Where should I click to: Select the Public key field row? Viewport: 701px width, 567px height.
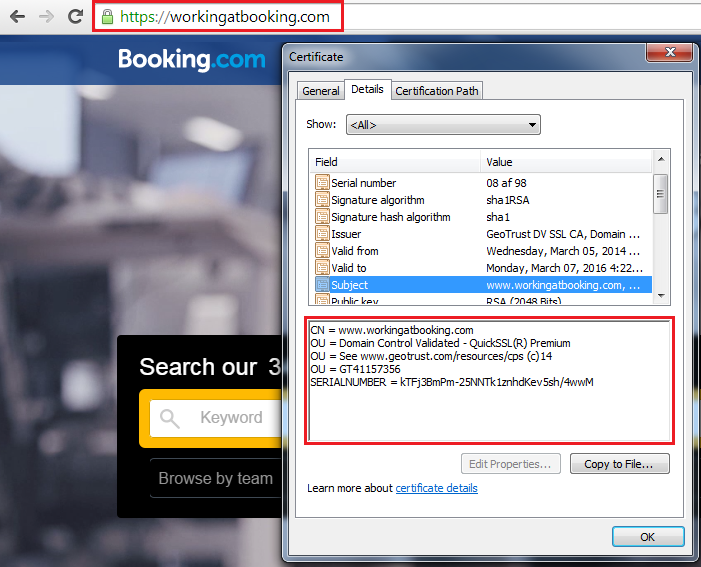pyautogui.click(x=481, y=300)
